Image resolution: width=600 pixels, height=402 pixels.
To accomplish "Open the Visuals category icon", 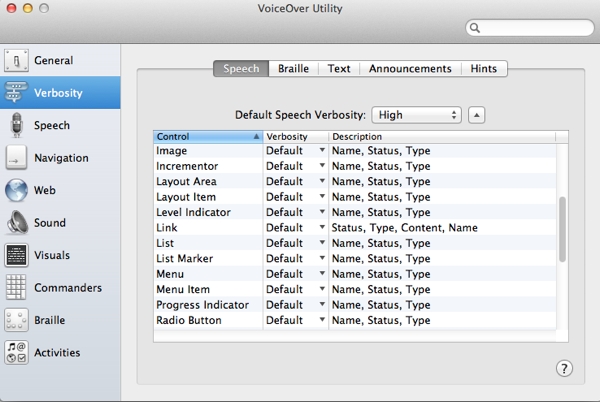I will pos(16,255).
